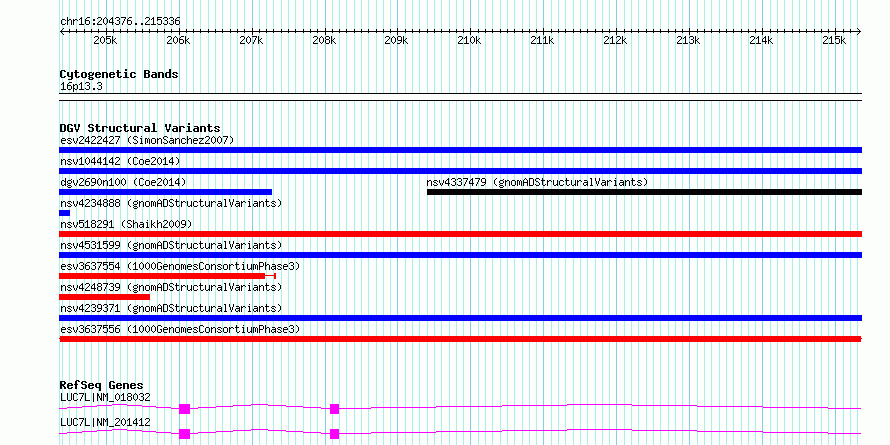Open the nsv4234888 (gnomADStructuralVariants) label
This screenshot has width=890, height=445.
pos(171,203)
